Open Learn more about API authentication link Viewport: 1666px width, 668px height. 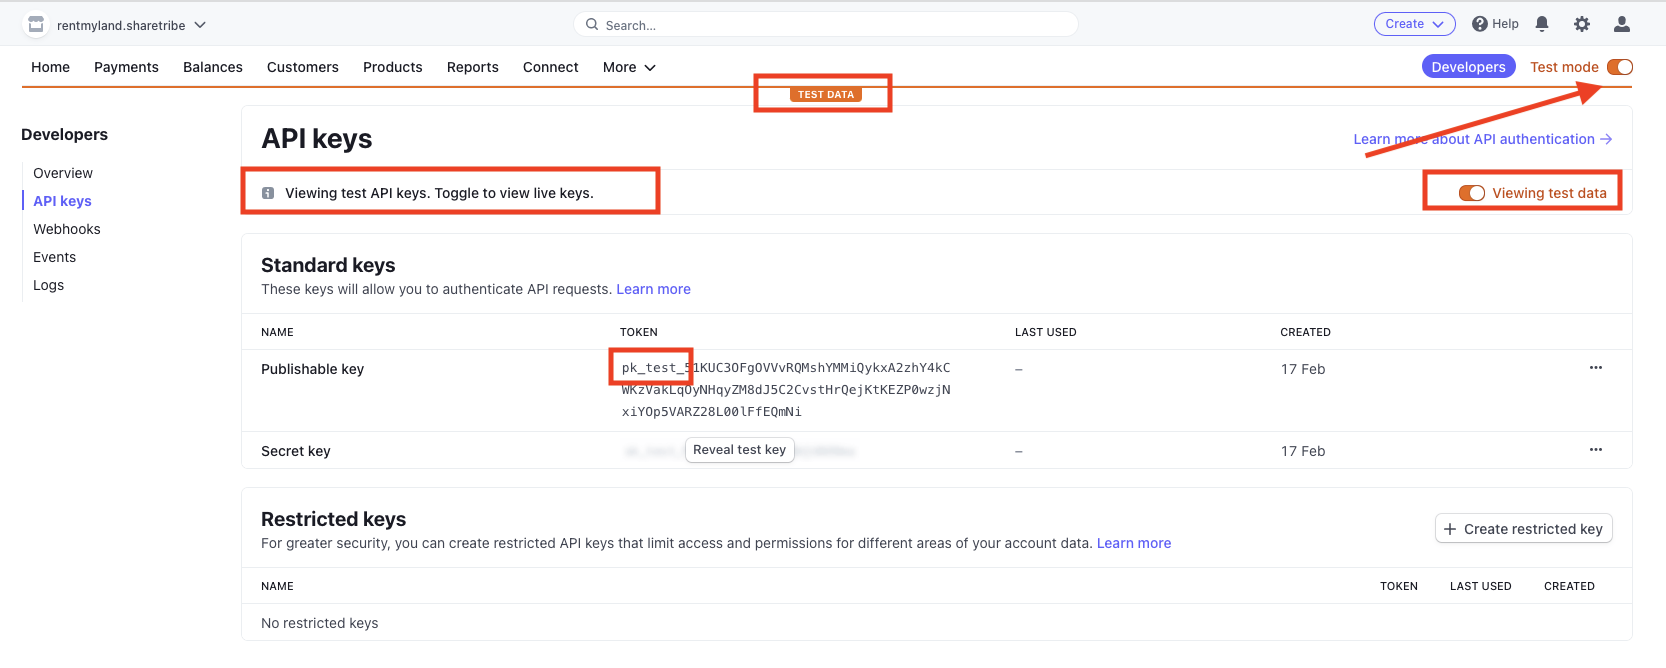pos(1482,139)
